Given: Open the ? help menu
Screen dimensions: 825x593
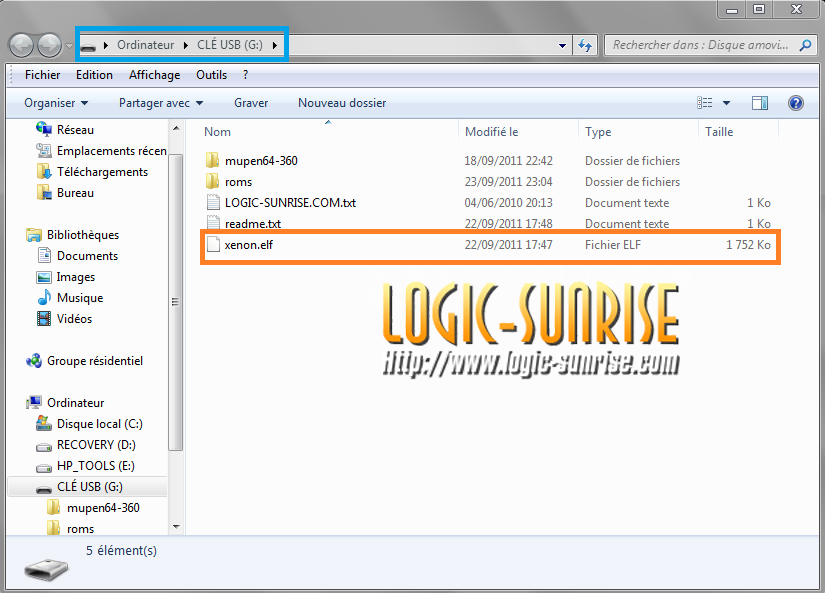Looking at the screenshot, I should [x=245, y=75].
